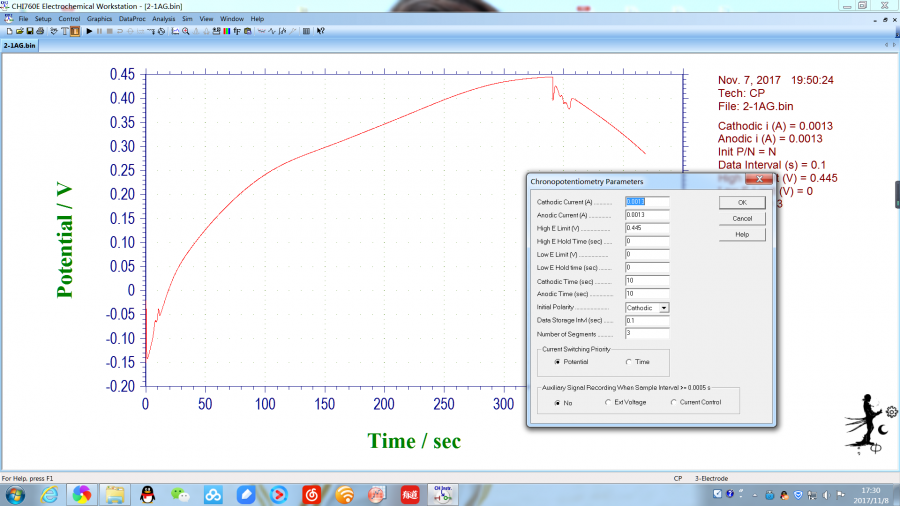Screen dimensions: 900x506
Task: Close the Chronopotentiometry Parameters dialog
Action: (759, 179)
